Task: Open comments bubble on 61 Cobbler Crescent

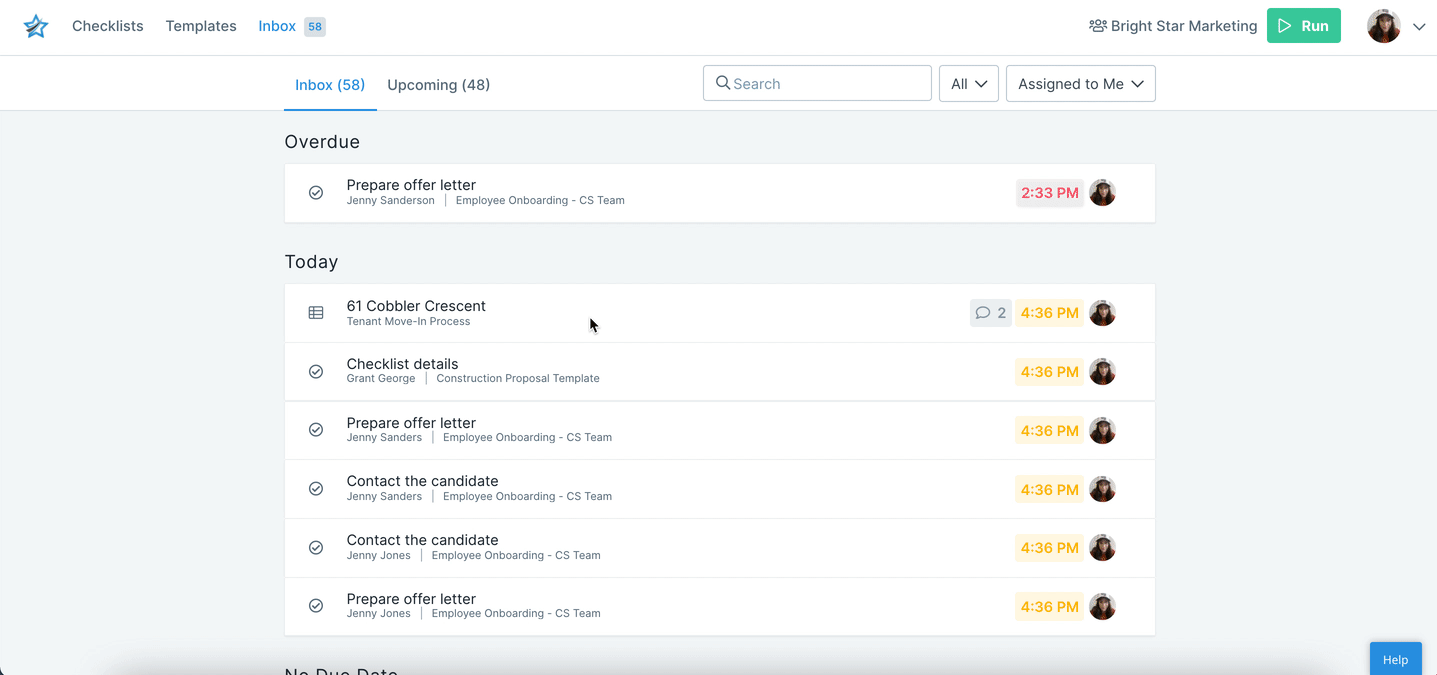Action: click(991, 313)
